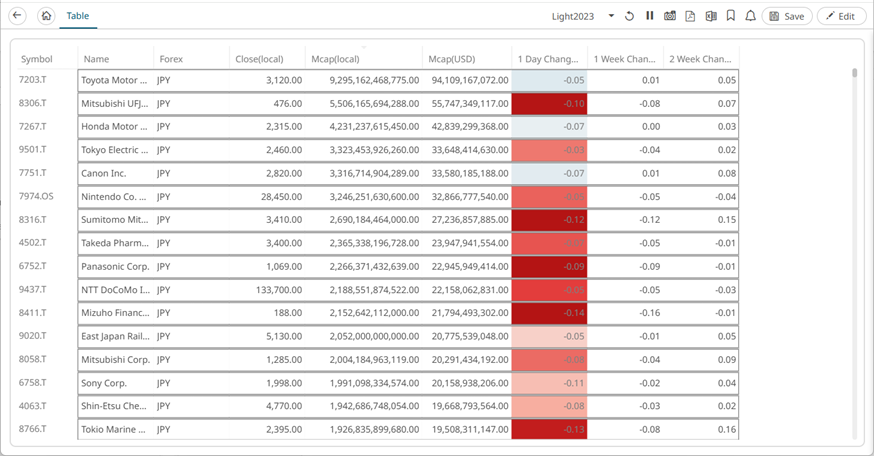Click the Close(local) column header
The image size is (874, 456).
258,59
